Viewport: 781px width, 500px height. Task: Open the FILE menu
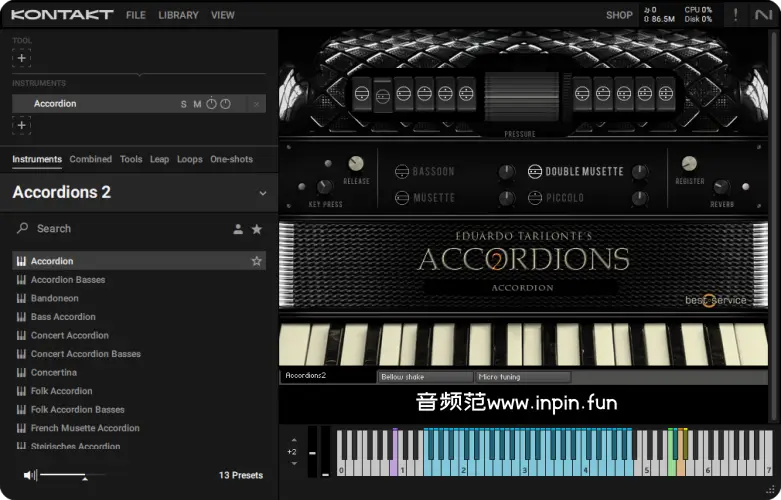click(x=136, y=15)
